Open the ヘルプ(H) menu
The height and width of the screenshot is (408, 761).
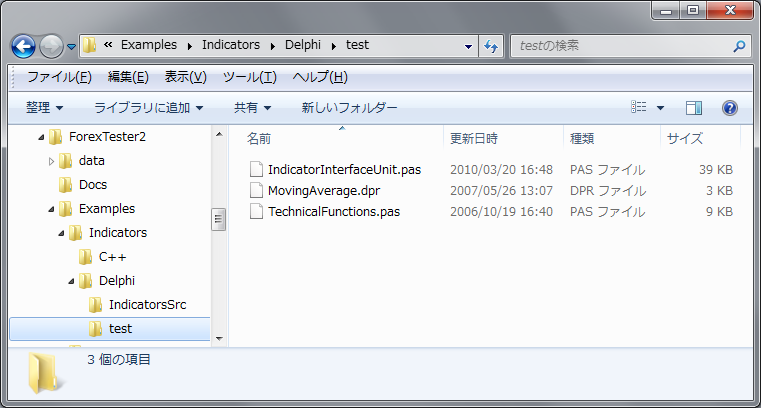320,77
